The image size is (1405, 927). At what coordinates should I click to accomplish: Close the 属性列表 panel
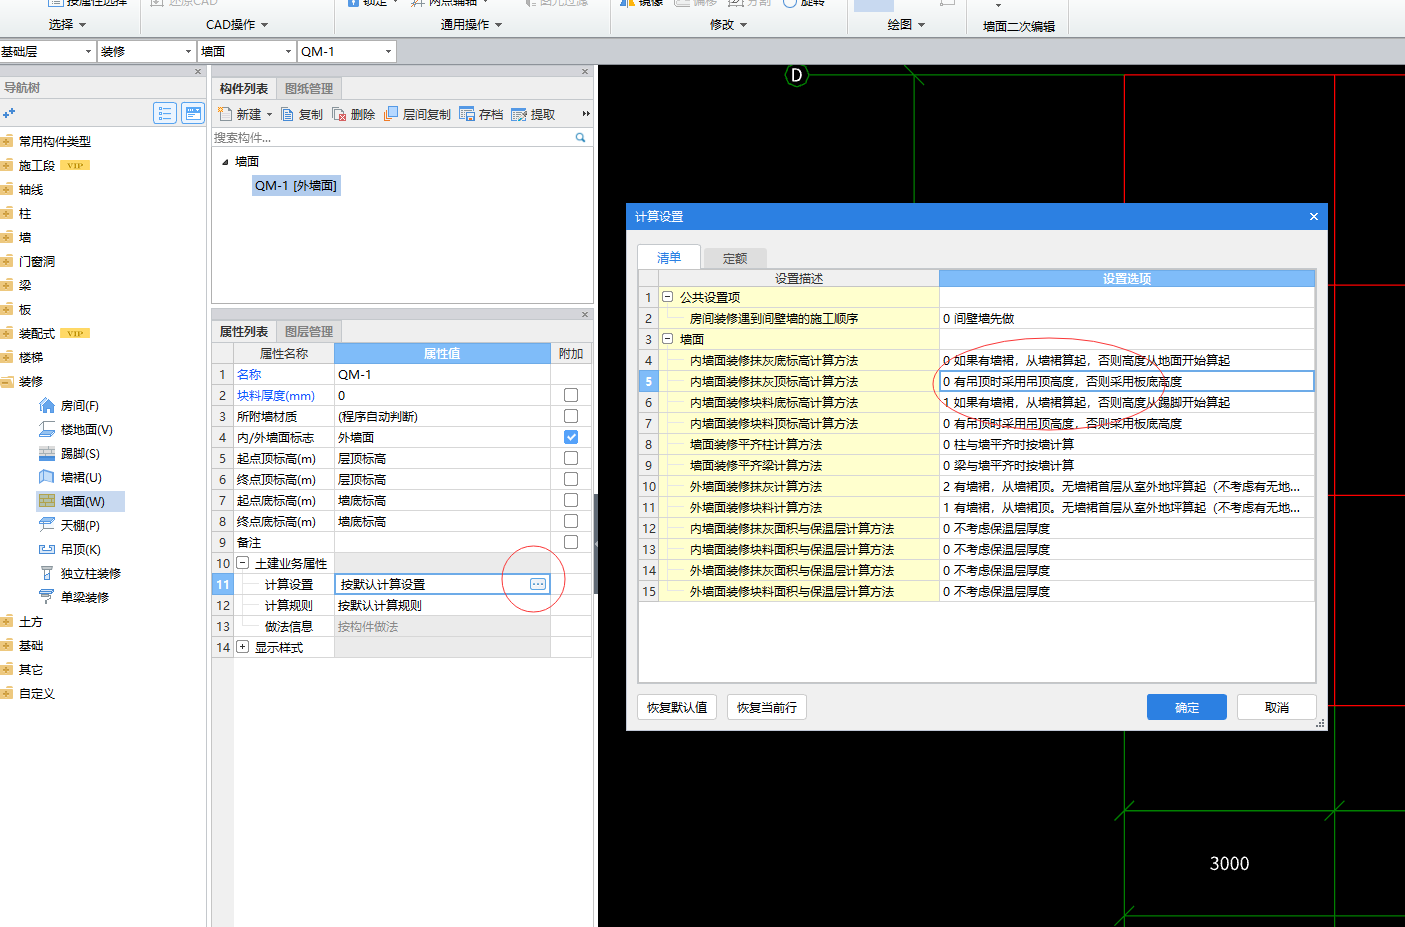coord(585,315)
